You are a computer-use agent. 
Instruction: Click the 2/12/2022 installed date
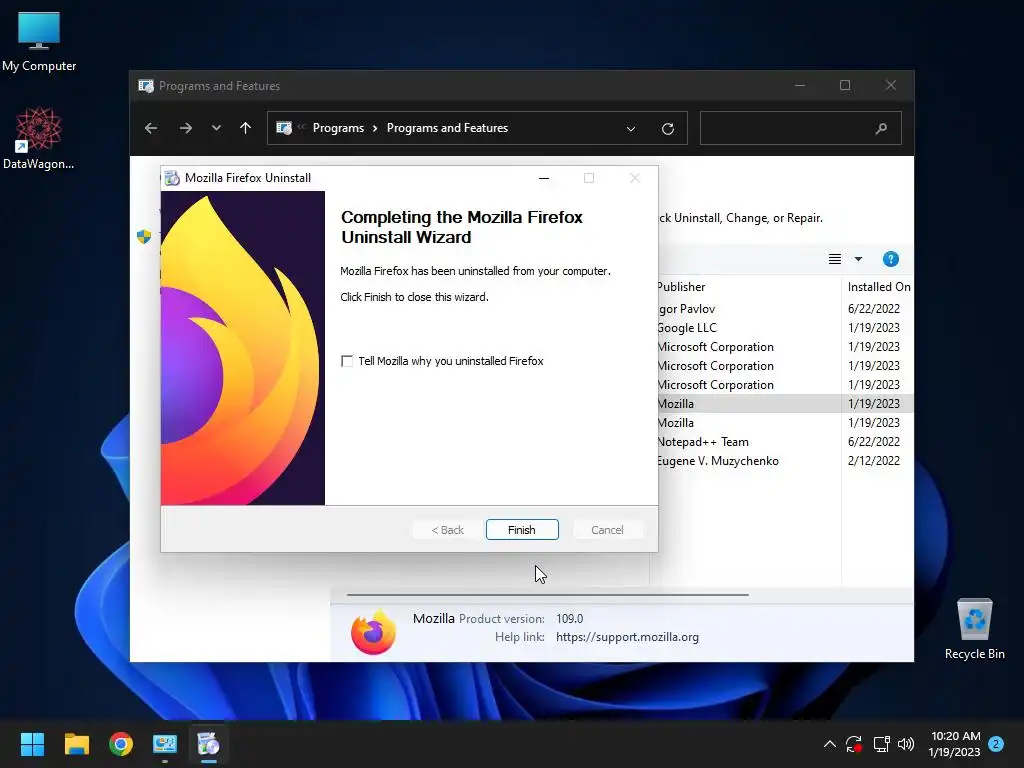click(x=874, y=461)
